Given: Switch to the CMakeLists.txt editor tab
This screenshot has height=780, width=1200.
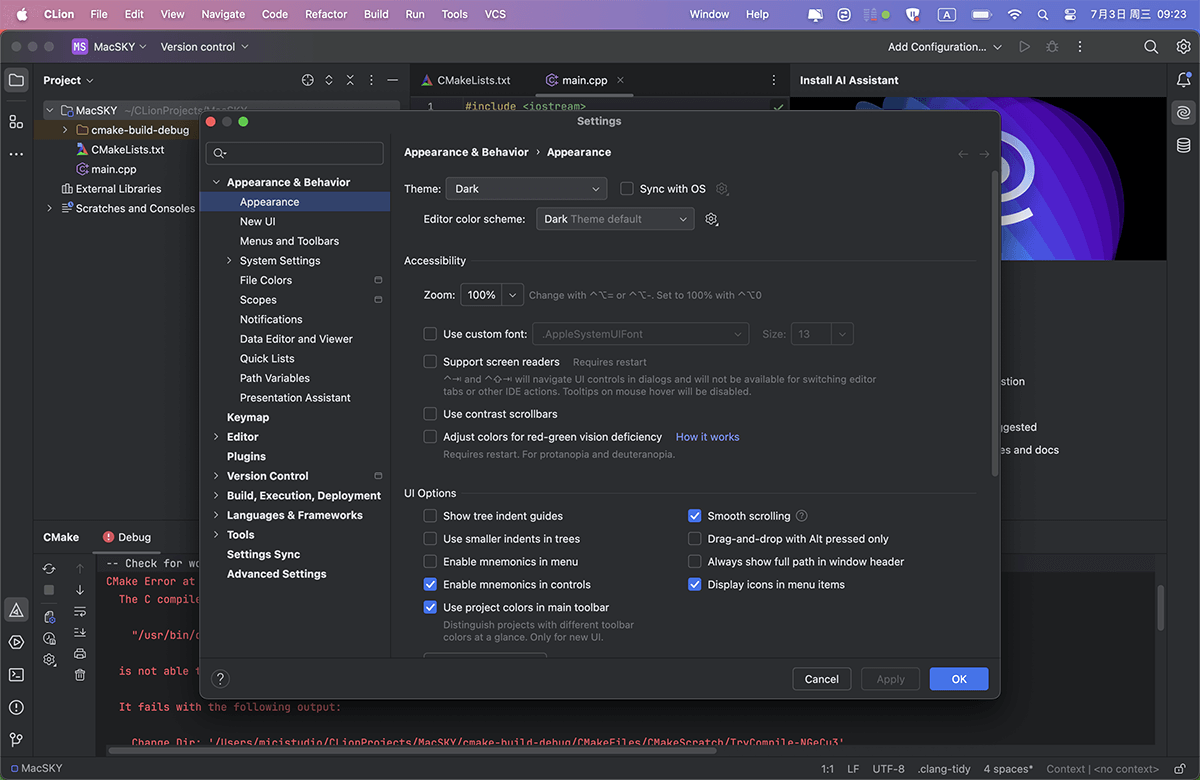Looking at the screenshot, I should 466,81.
